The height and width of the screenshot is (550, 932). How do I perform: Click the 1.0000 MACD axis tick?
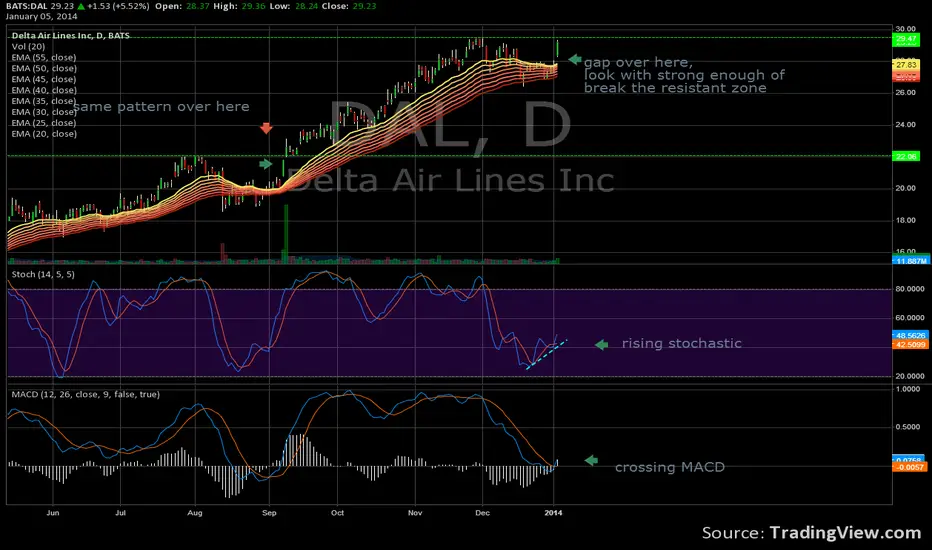point(908,389)
